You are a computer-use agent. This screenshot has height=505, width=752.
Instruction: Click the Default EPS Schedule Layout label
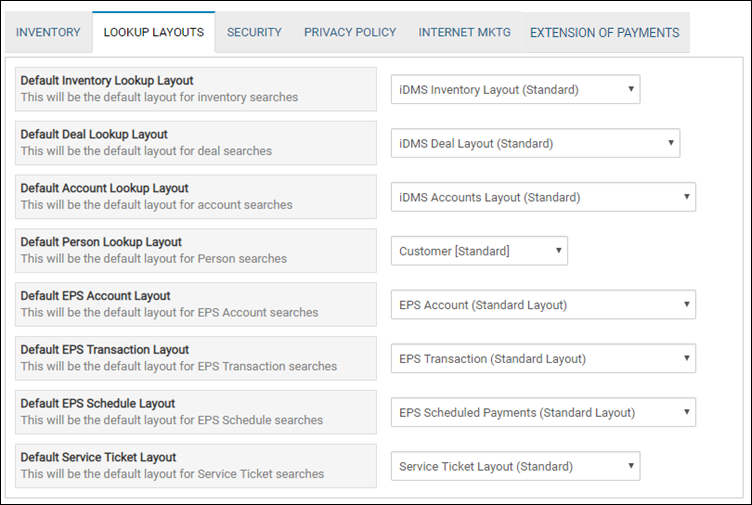98,403
